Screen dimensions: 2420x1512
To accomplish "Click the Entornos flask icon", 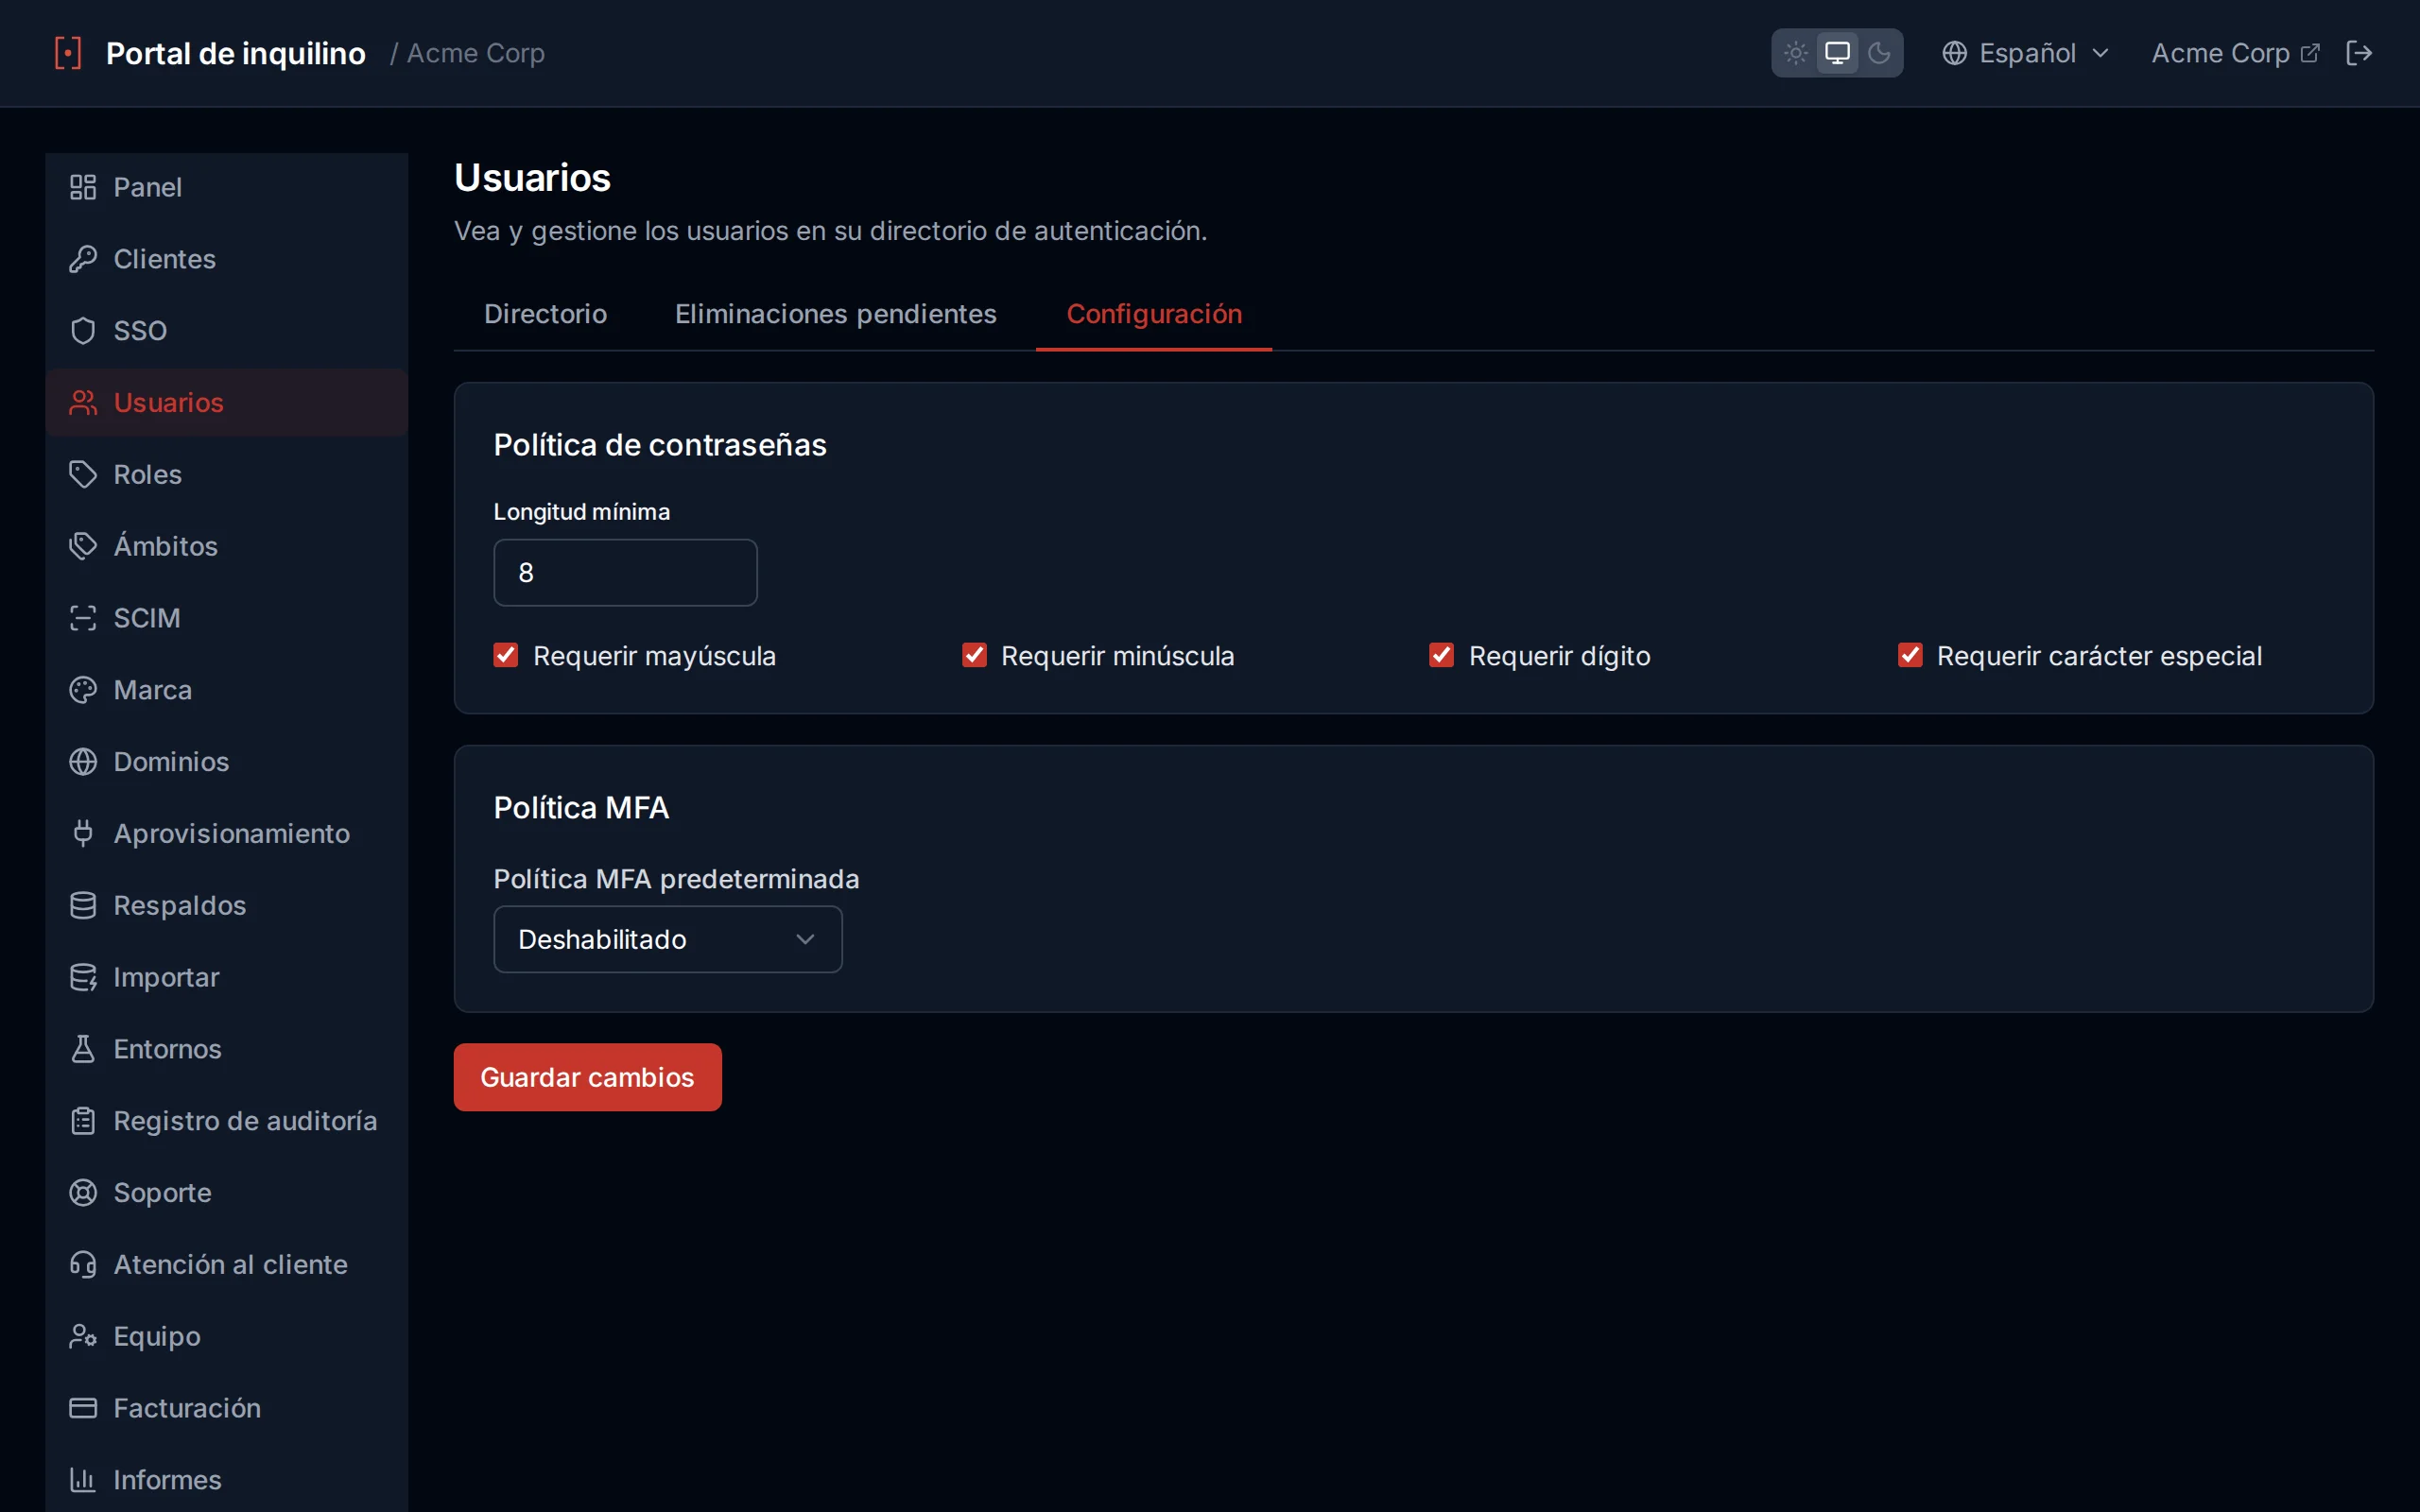I will [83, 1049].
